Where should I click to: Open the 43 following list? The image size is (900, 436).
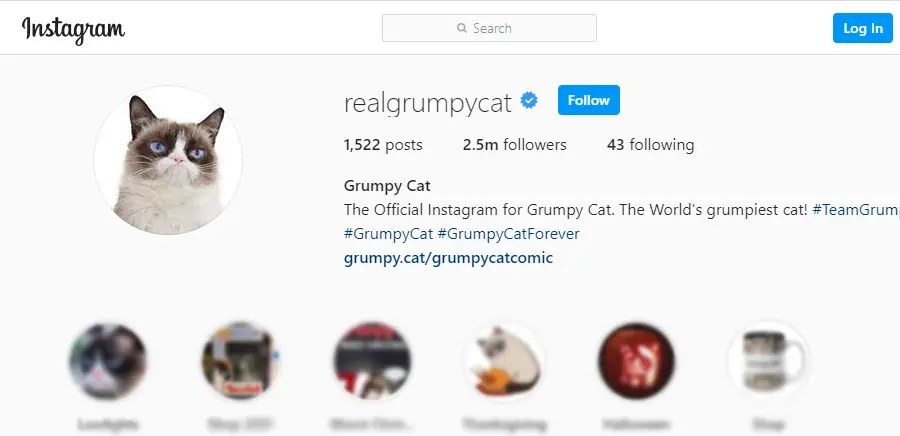point(650,145)
